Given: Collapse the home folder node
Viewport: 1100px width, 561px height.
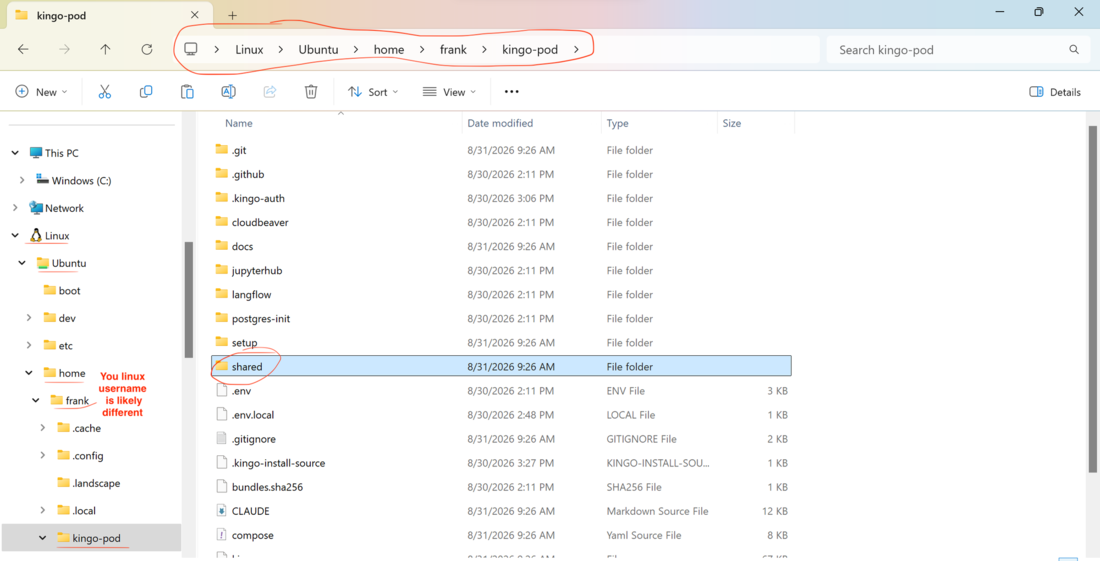Looking at the screenshot, I should pyautogui.click(x=29, y=373).
